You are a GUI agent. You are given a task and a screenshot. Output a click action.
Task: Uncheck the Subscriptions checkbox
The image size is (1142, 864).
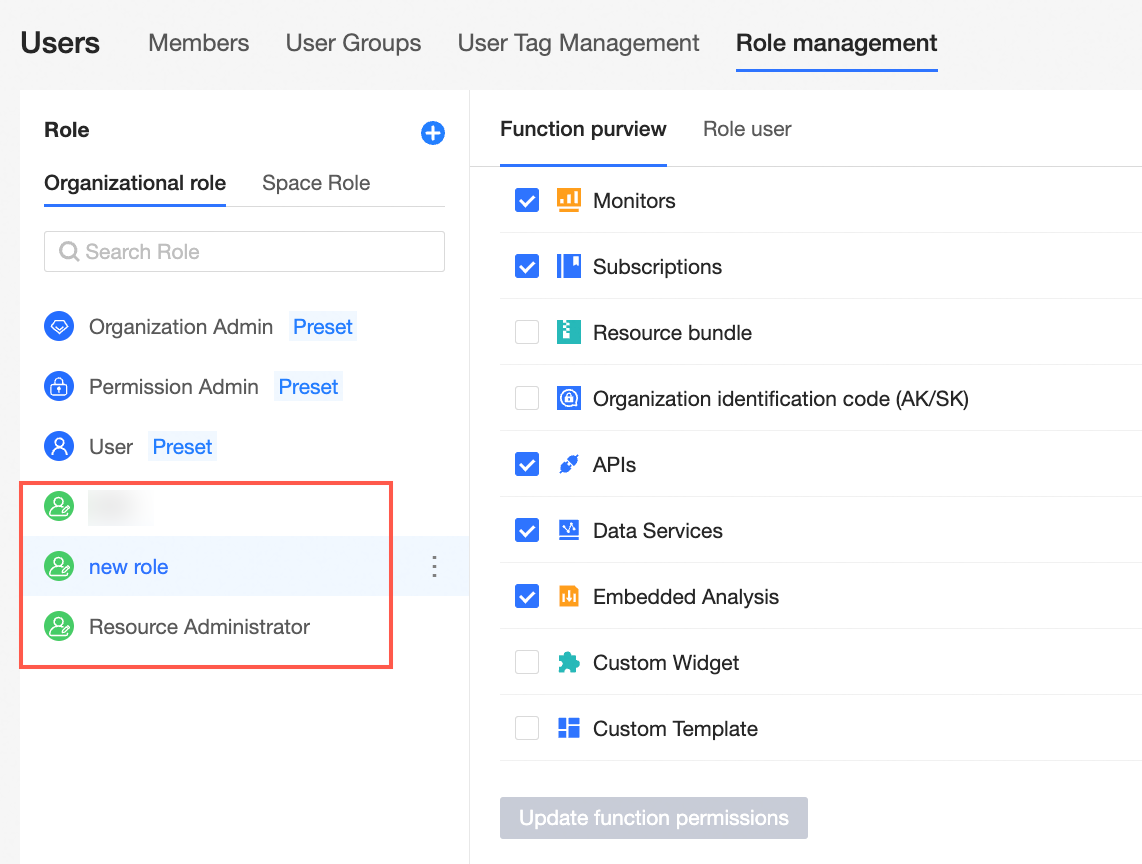[527, 267]
